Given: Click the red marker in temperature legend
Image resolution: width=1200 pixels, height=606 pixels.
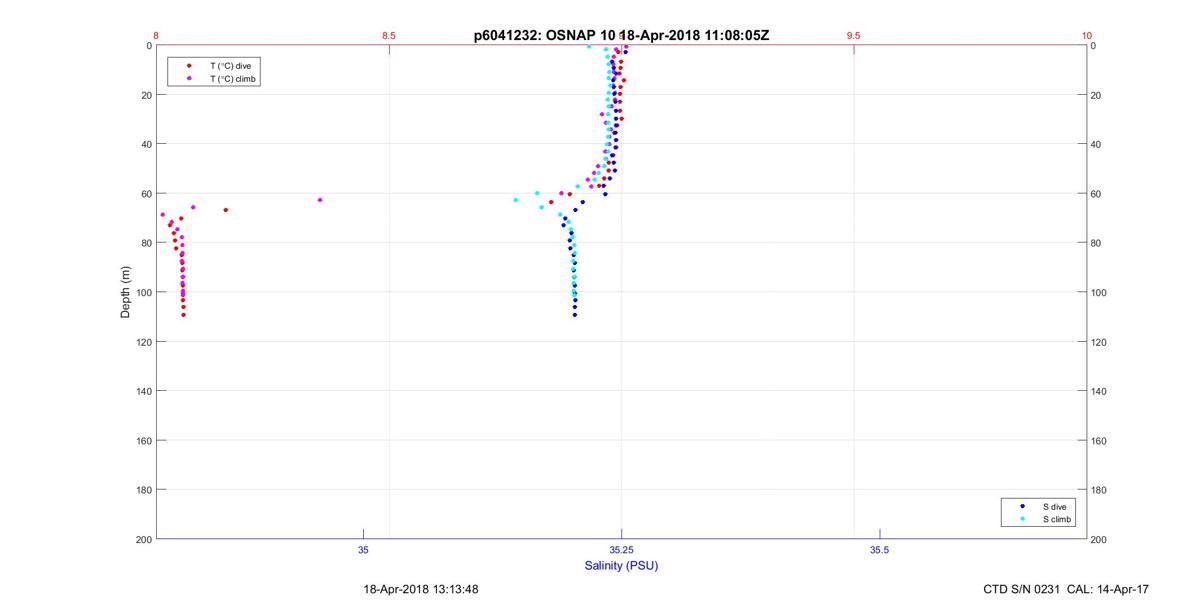Looking at the screenshot, I should coord(189,65).
